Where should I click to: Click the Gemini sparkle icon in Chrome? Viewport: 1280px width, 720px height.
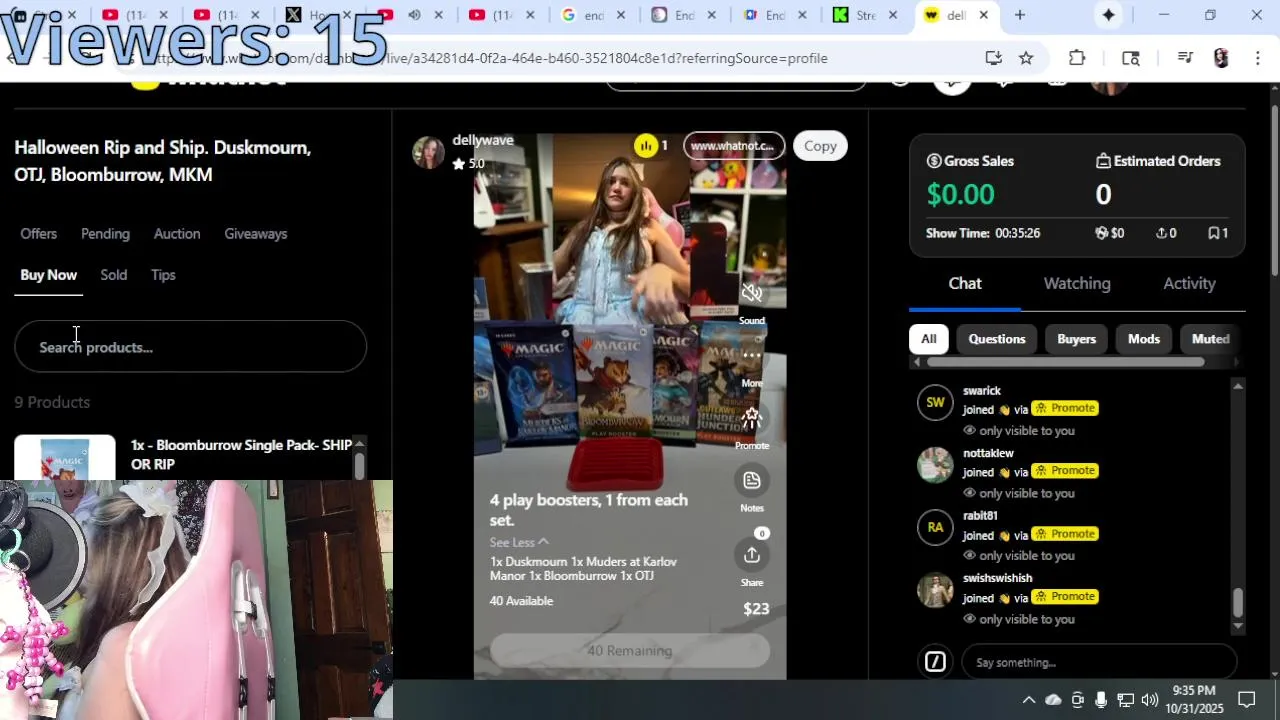(1109, 15)
